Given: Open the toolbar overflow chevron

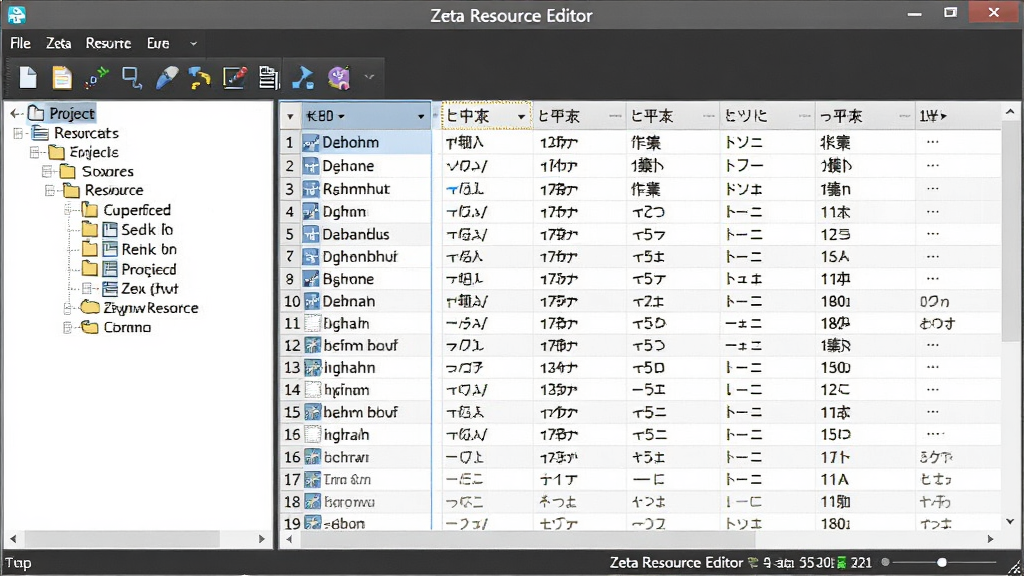Looking at the screenshot, I should point(369,77).
